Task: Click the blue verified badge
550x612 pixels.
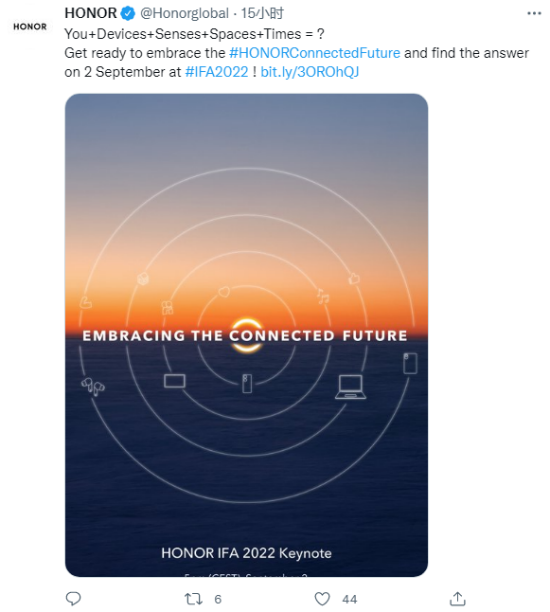Action: (128, 14)
